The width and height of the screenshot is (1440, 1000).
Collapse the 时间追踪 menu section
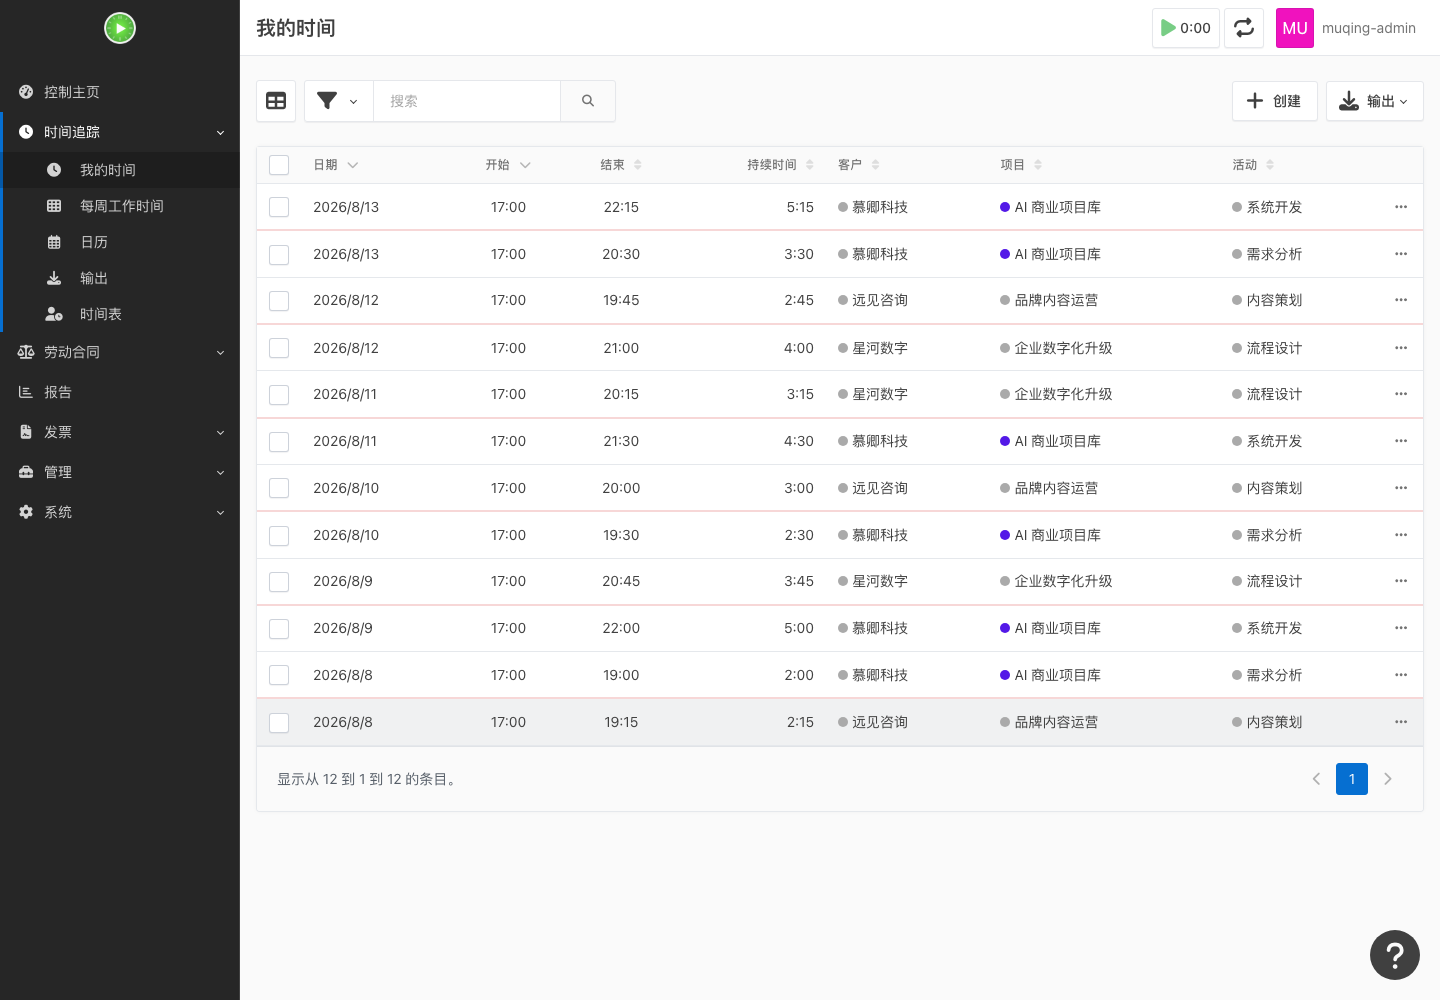point(120,132)
